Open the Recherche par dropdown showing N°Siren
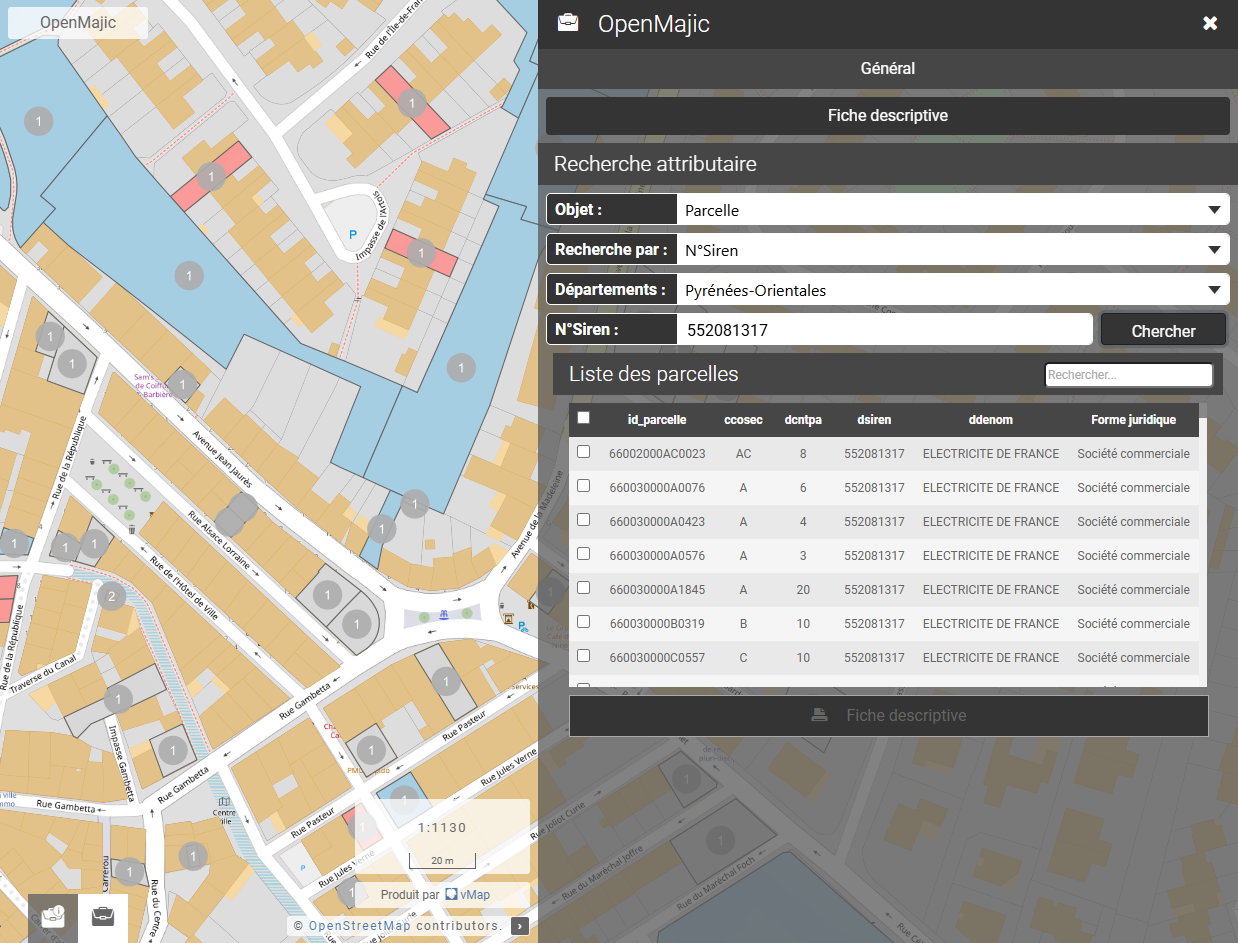The height and width of the screenshot is (943, 1238). [x=953, y=250]
